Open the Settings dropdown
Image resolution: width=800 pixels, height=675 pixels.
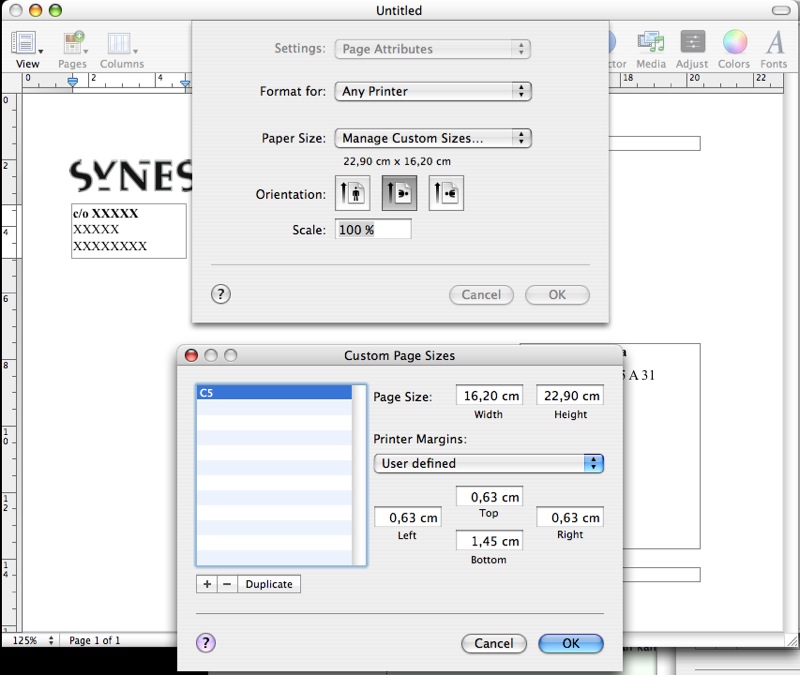tap(433, 49)
